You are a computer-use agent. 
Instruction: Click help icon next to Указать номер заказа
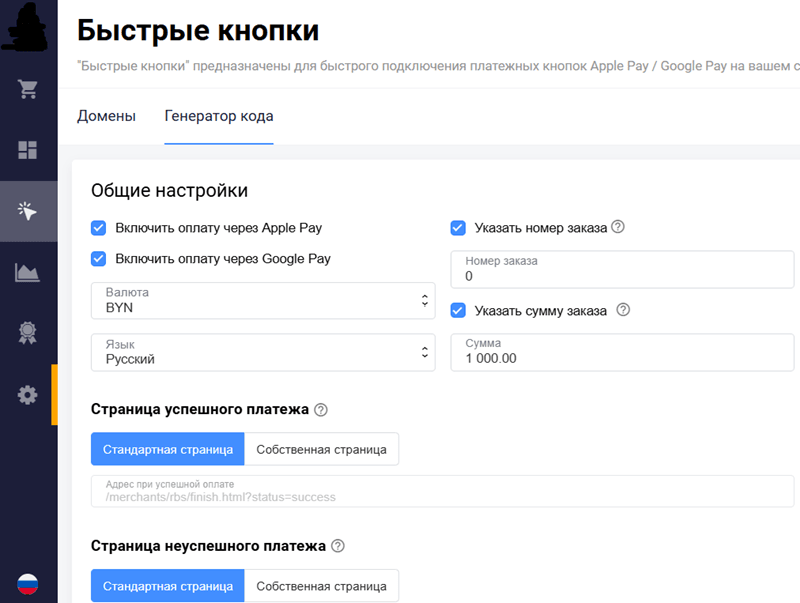pos(618,227)
